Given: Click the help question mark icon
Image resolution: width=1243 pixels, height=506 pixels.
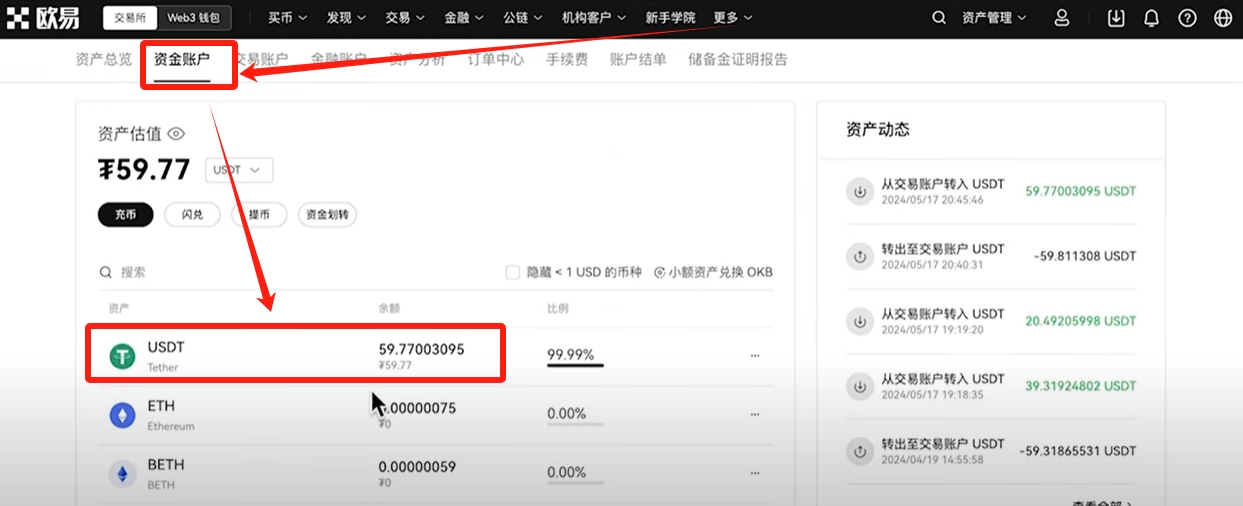Looking at the screenshot, I should (x=1187, y=18).
